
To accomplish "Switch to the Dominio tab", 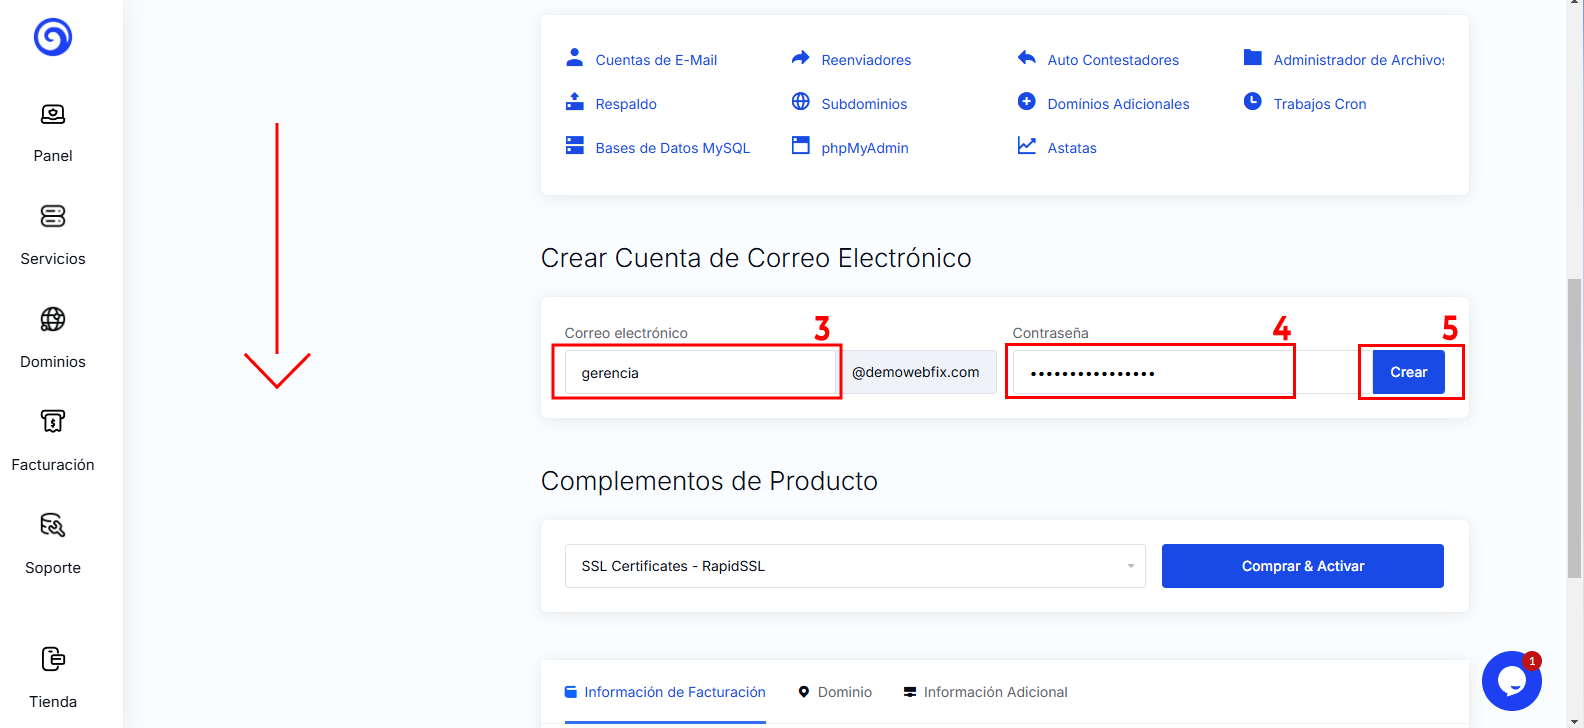I will (x=835, y=692).
